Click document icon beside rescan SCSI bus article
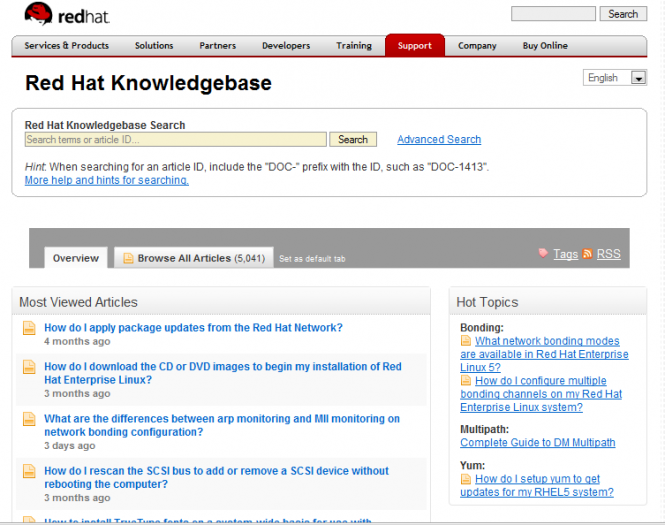Image resolution: width=665 pixels, height=525 pixels. click(29, 471)
